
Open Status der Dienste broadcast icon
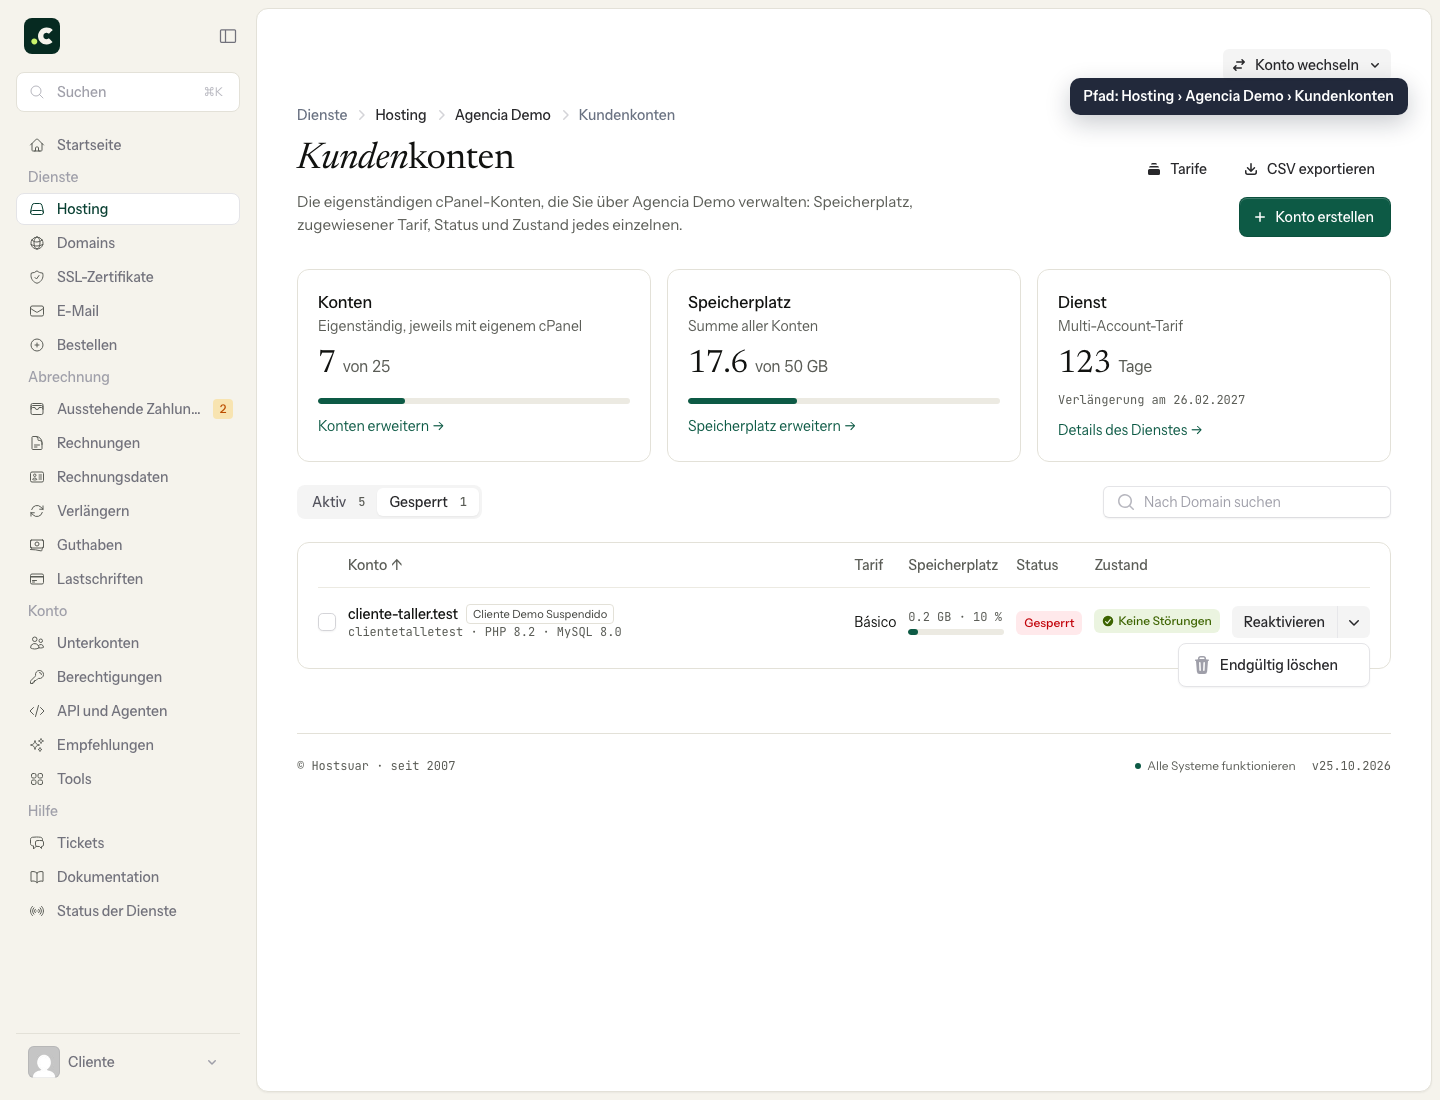click(37, 911)
